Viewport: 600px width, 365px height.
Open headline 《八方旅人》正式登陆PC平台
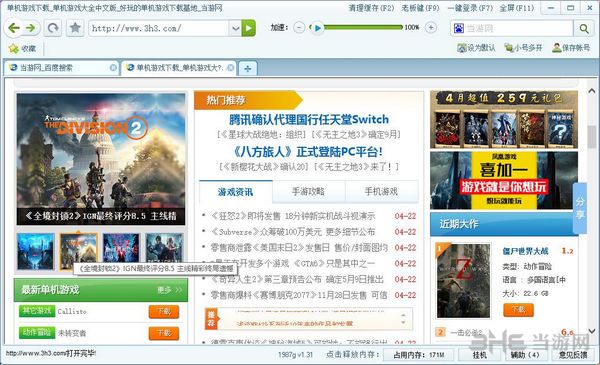[308, 152]
